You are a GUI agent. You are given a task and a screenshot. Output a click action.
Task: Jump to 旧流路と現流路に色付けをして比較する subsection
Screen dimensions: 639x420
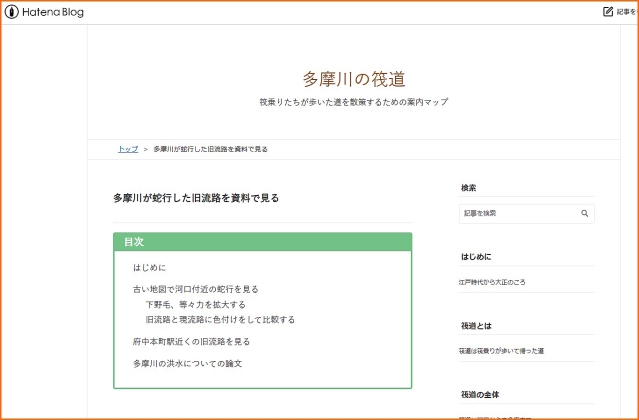pos(220,320)
